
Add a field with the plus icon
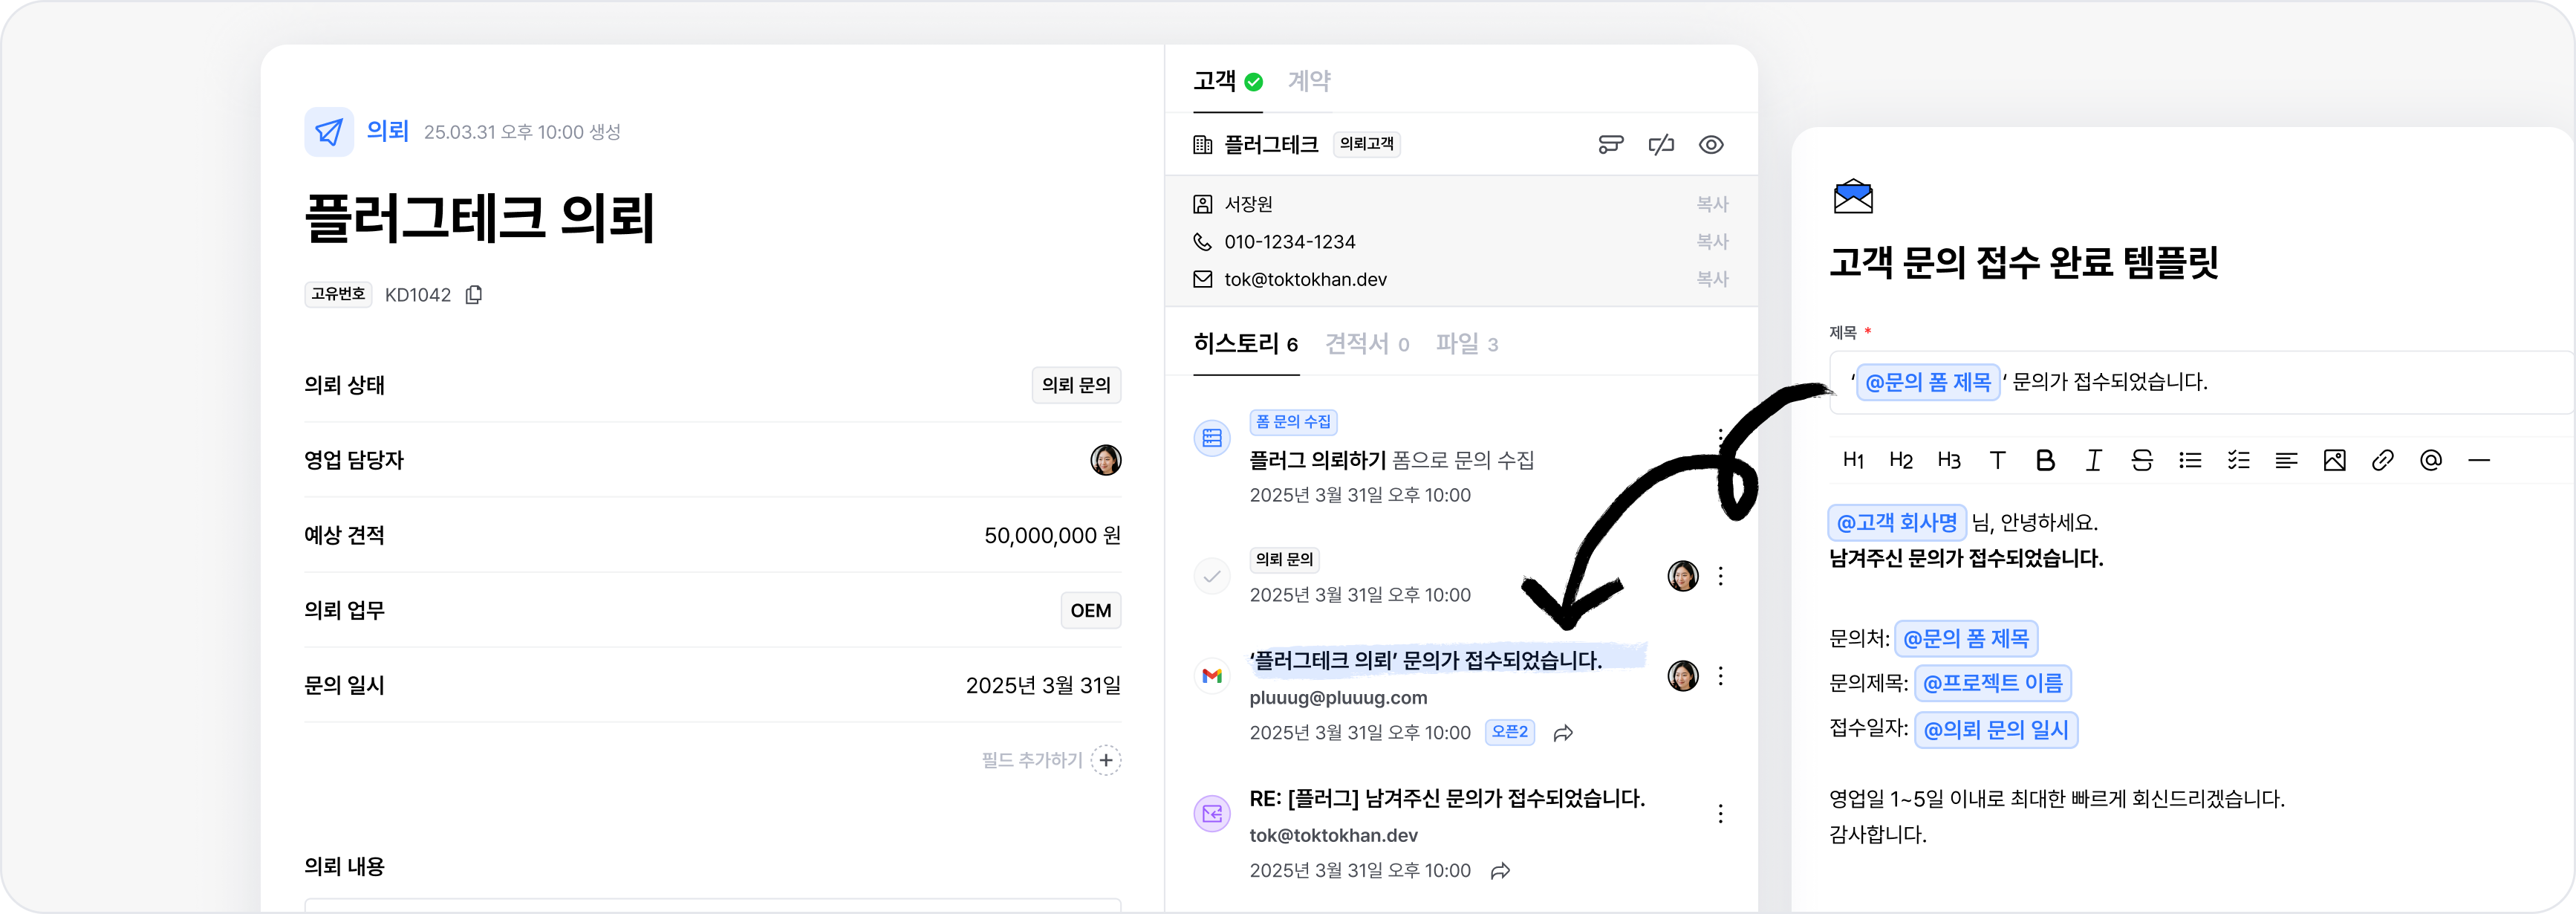pos(1106,760)
